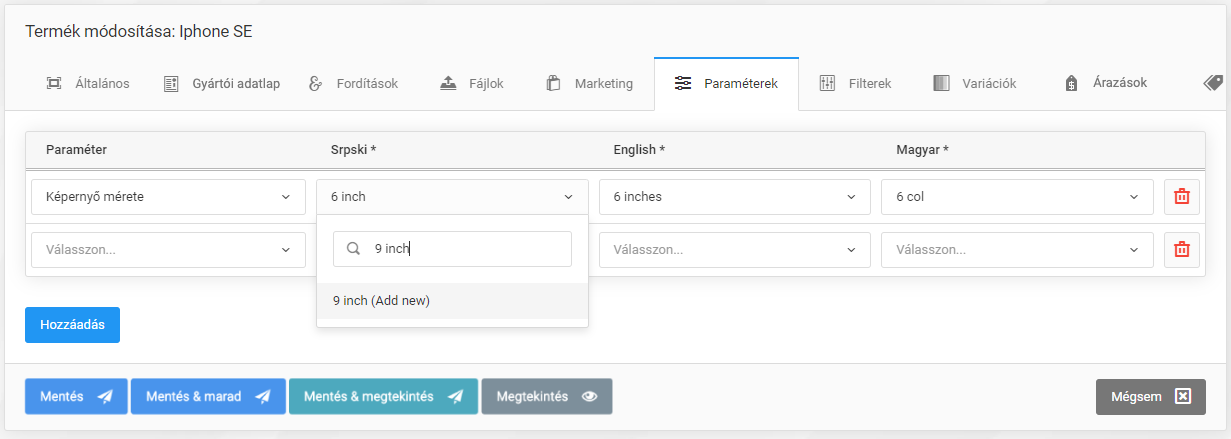Click the Gyártói adatlap sheet icon
The width and height of the screenshot is (1231, 439).
click(171, 84)
